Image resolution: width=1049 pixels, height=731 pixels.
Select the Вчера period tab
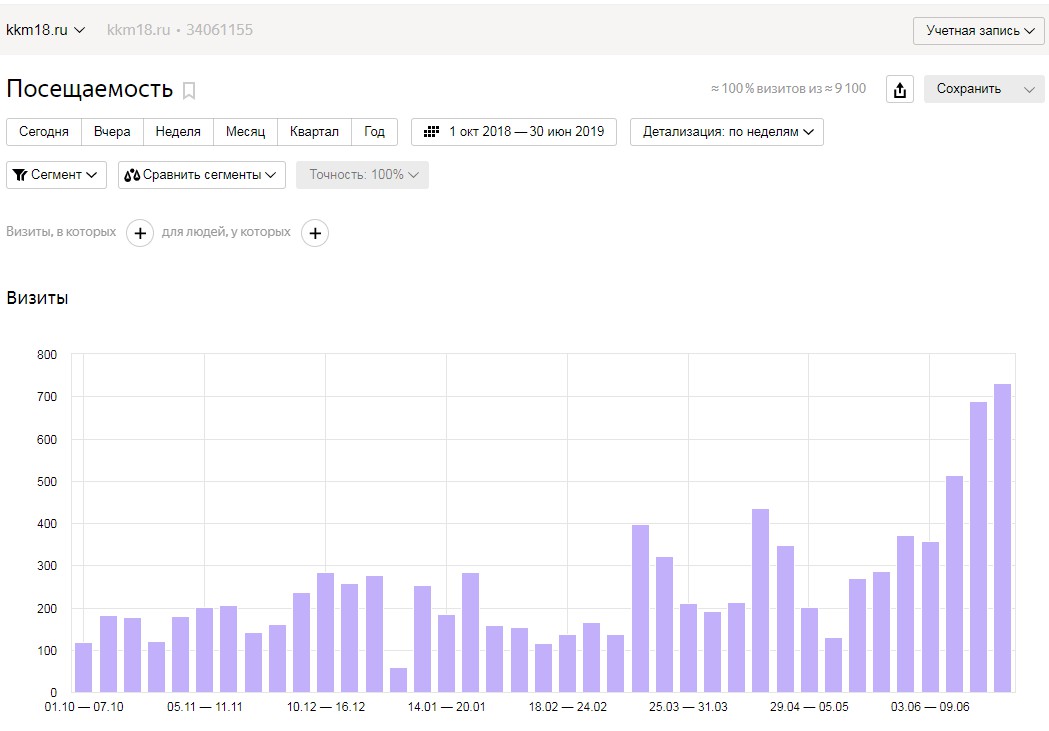(112, 132)
